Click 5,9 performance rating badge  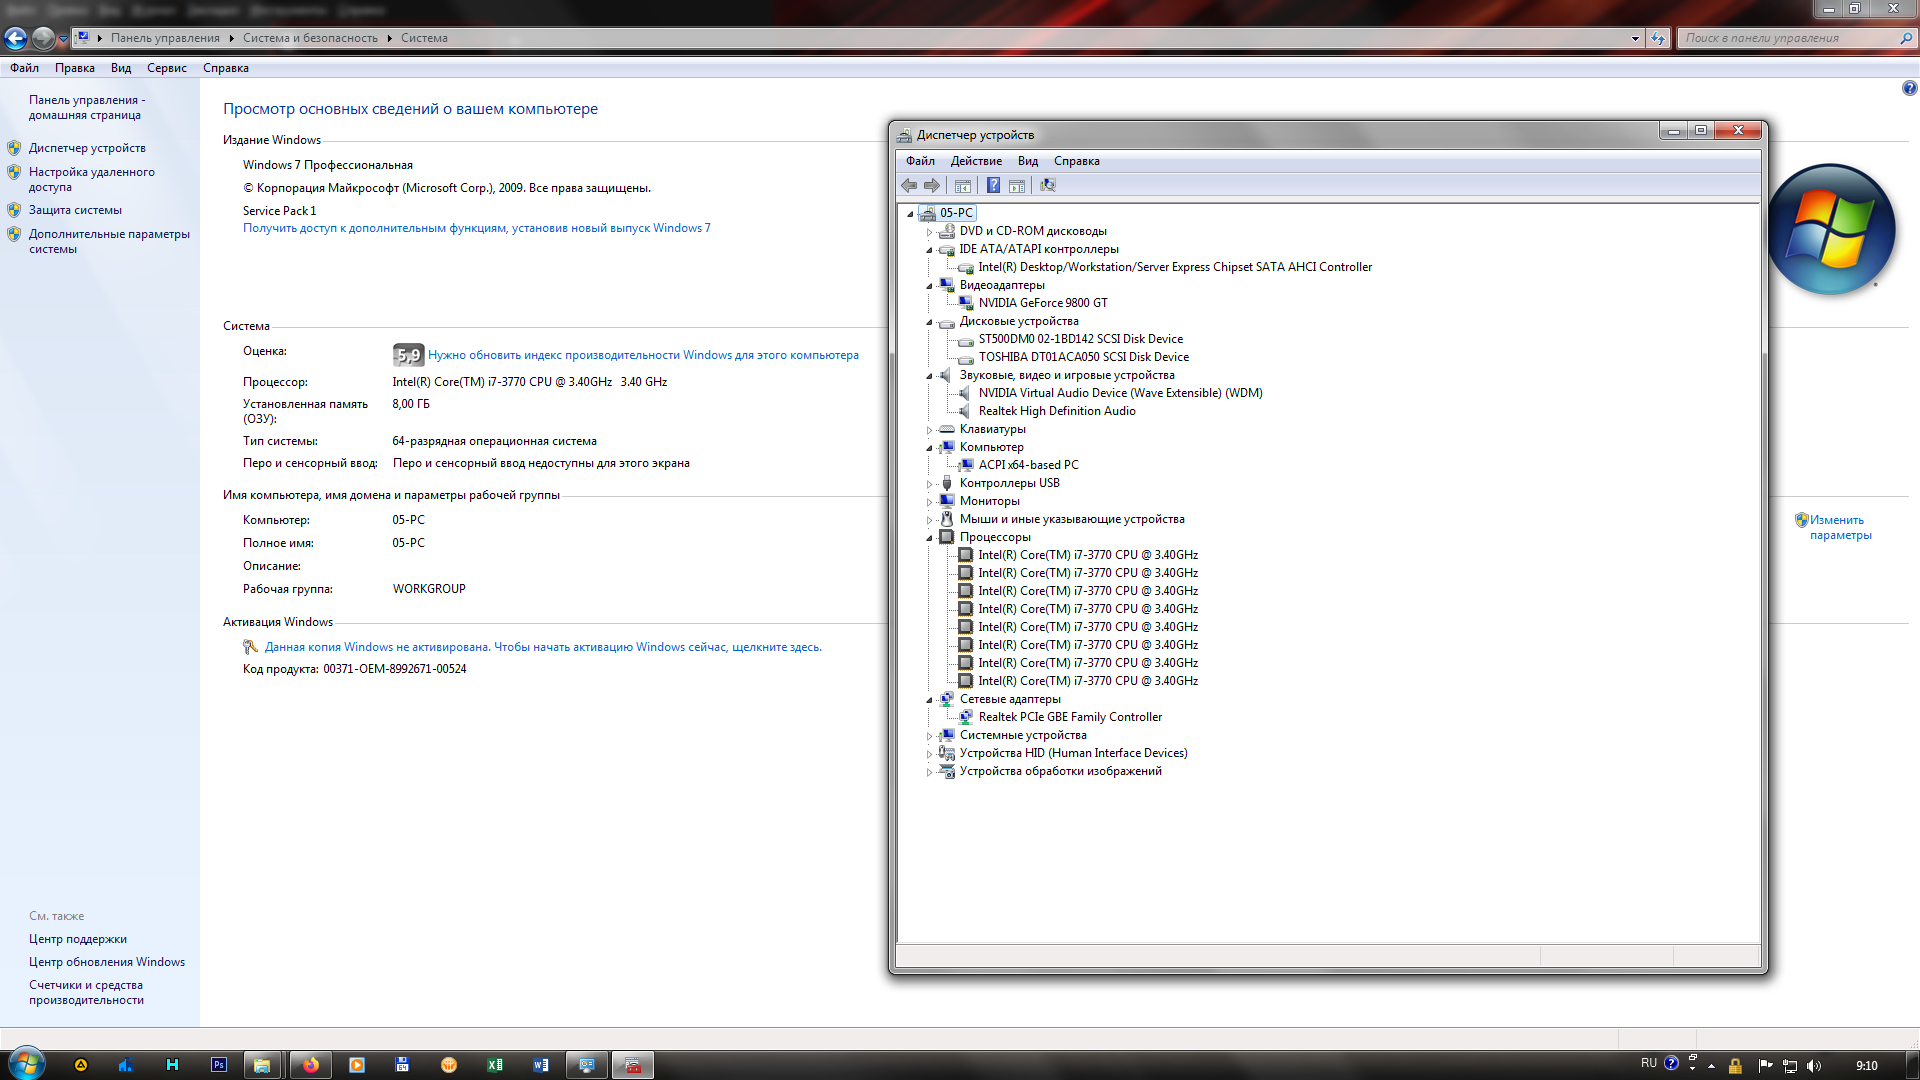[x=408, y=355]
